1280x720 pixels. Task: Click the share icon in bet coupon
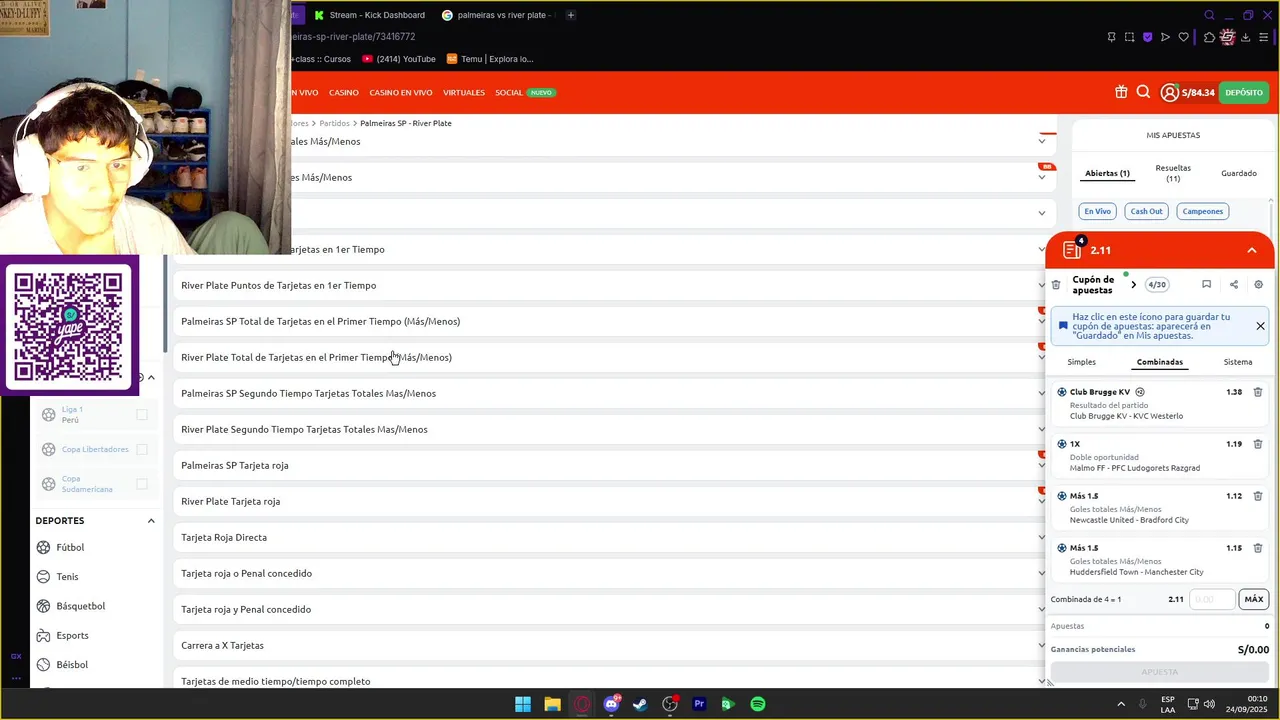click(1233, 285)
